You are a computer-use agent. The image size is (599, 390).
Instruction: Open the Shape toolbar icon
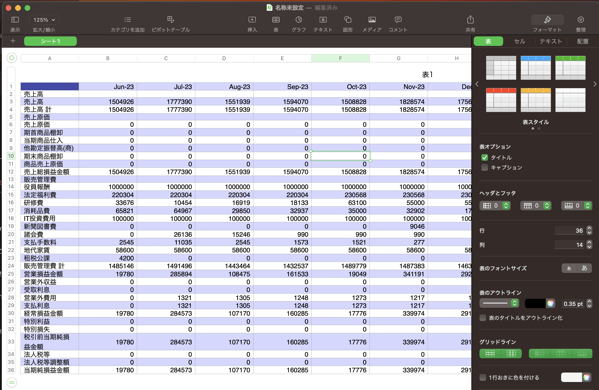347,19
